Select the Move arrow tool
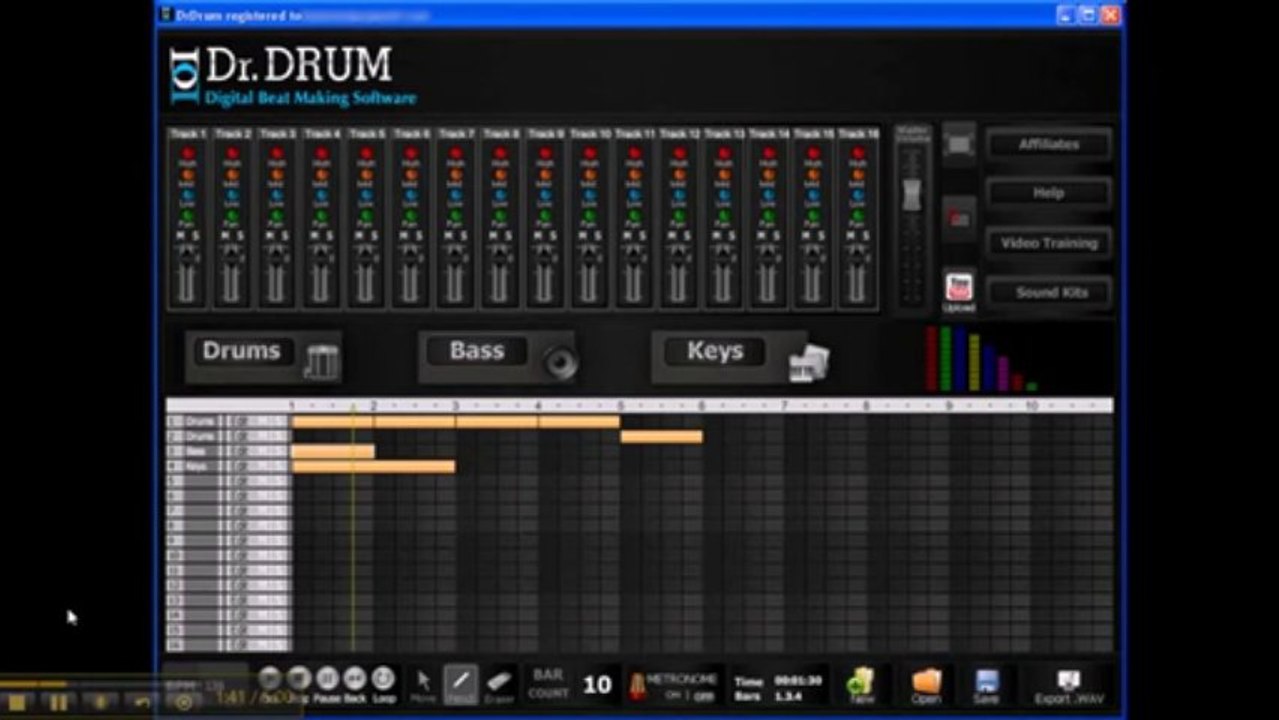 (424, 683)
